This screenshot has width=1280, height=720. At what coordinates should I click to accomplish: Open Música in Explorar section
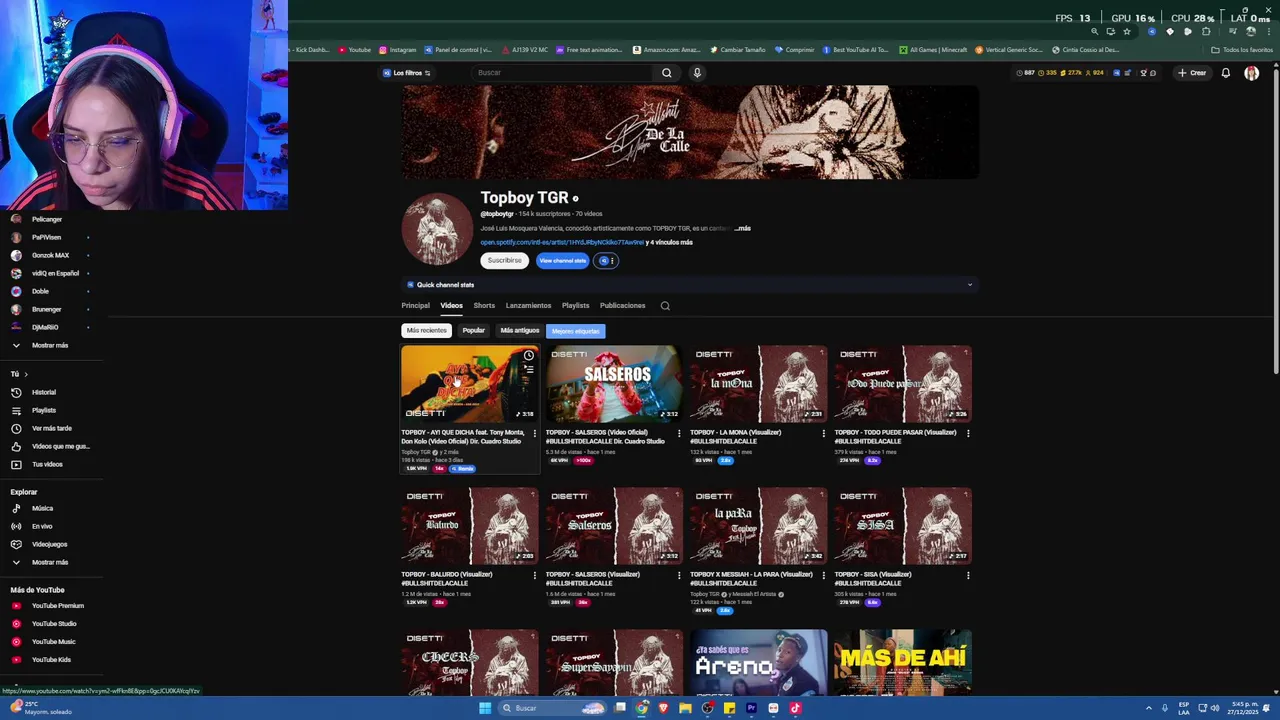(42, 508)
